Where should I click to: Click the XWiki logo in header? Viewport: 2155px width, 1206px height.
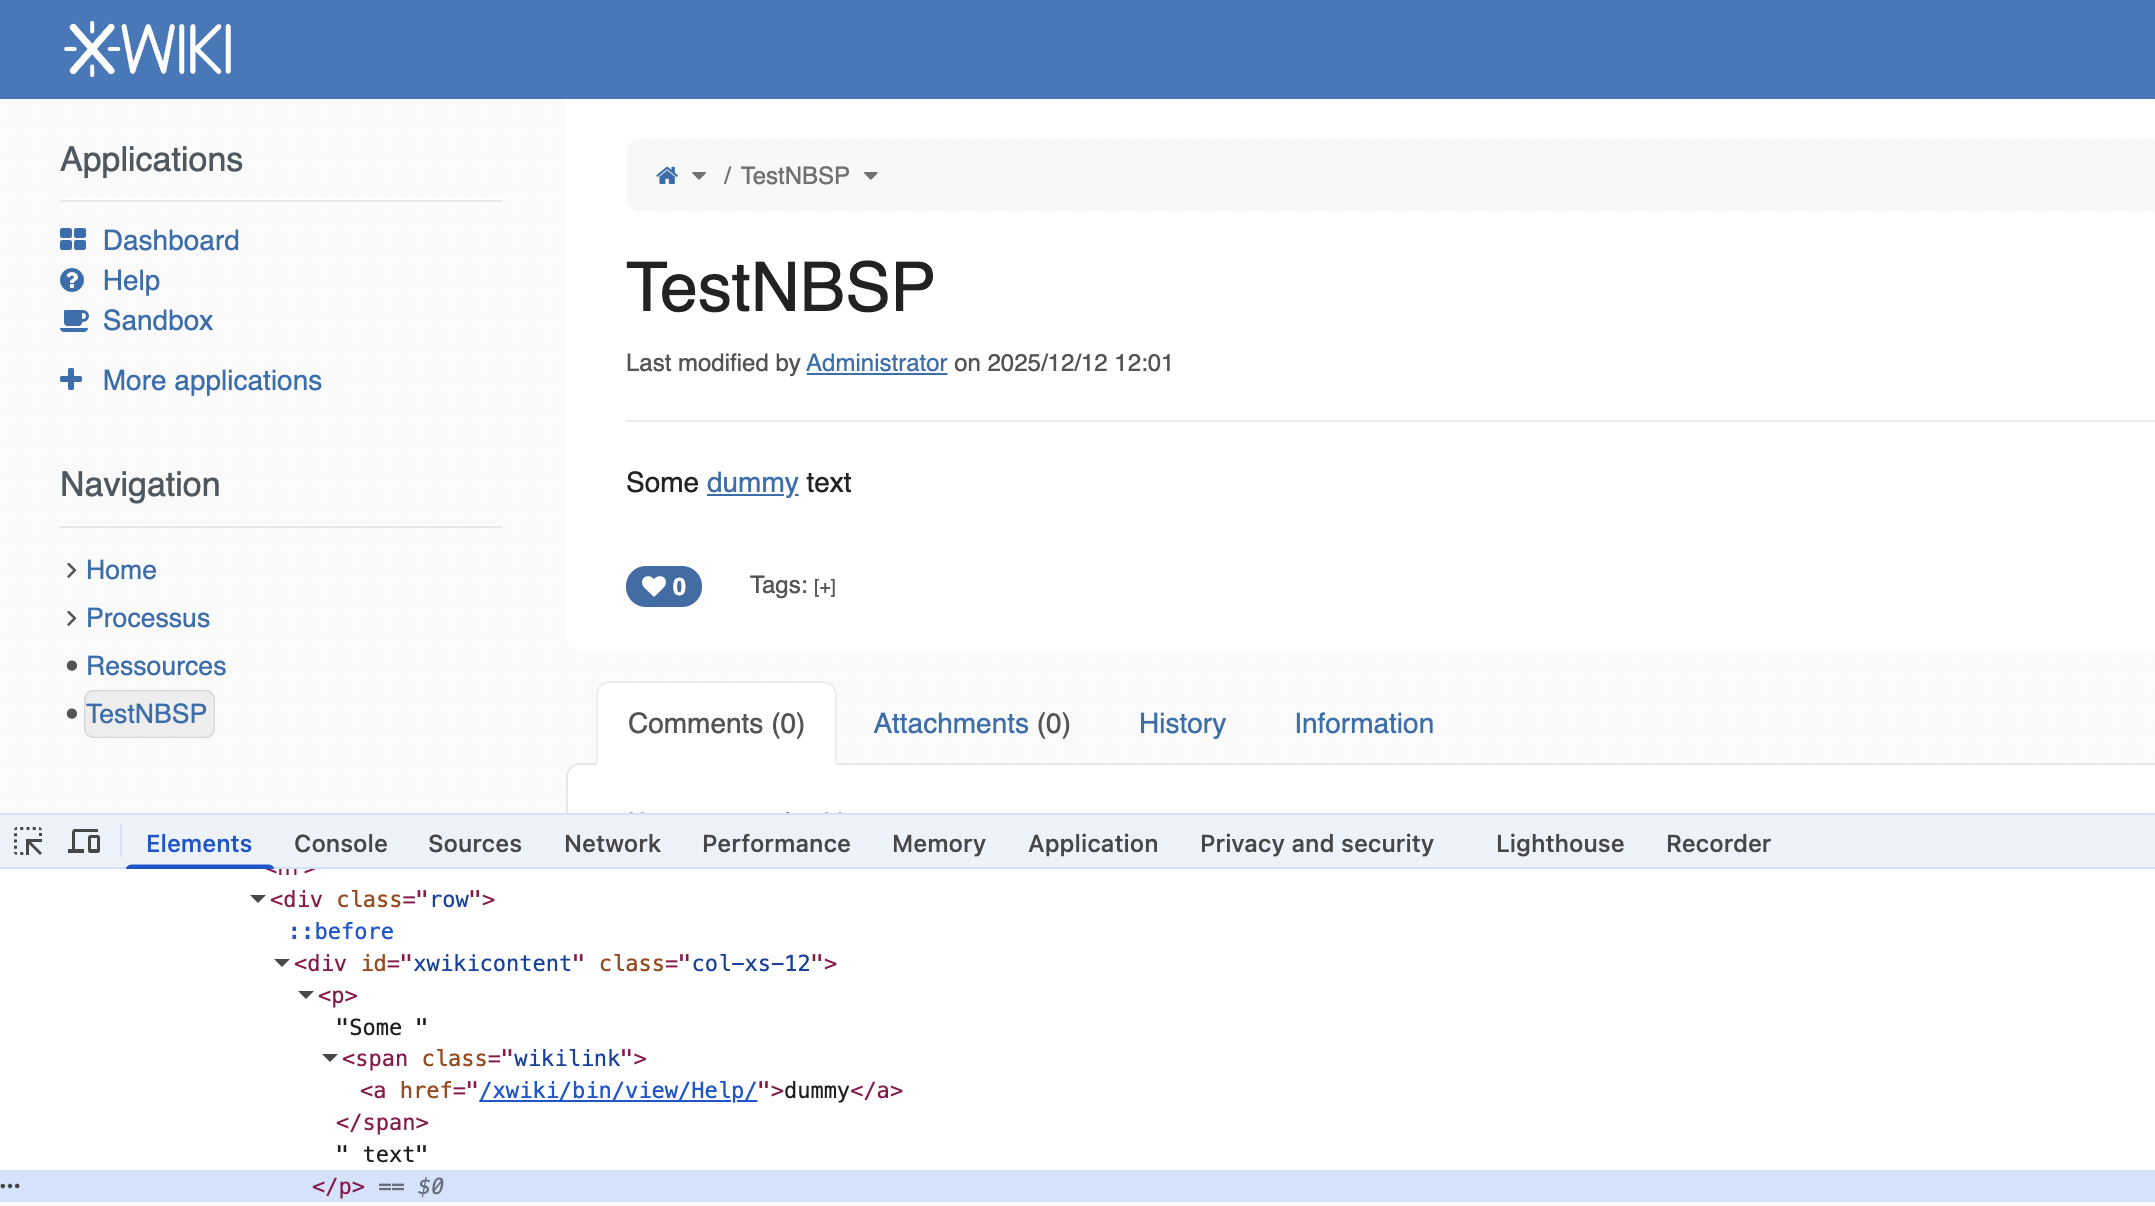click(148, 49)
